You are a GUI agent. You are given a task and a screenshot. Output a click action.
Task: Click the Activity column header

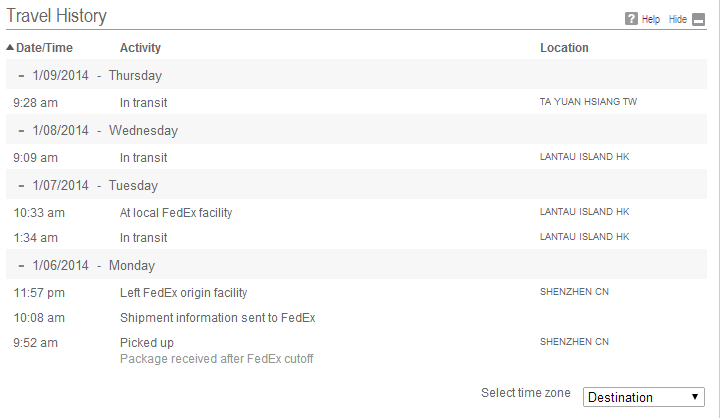coord(140,48)
